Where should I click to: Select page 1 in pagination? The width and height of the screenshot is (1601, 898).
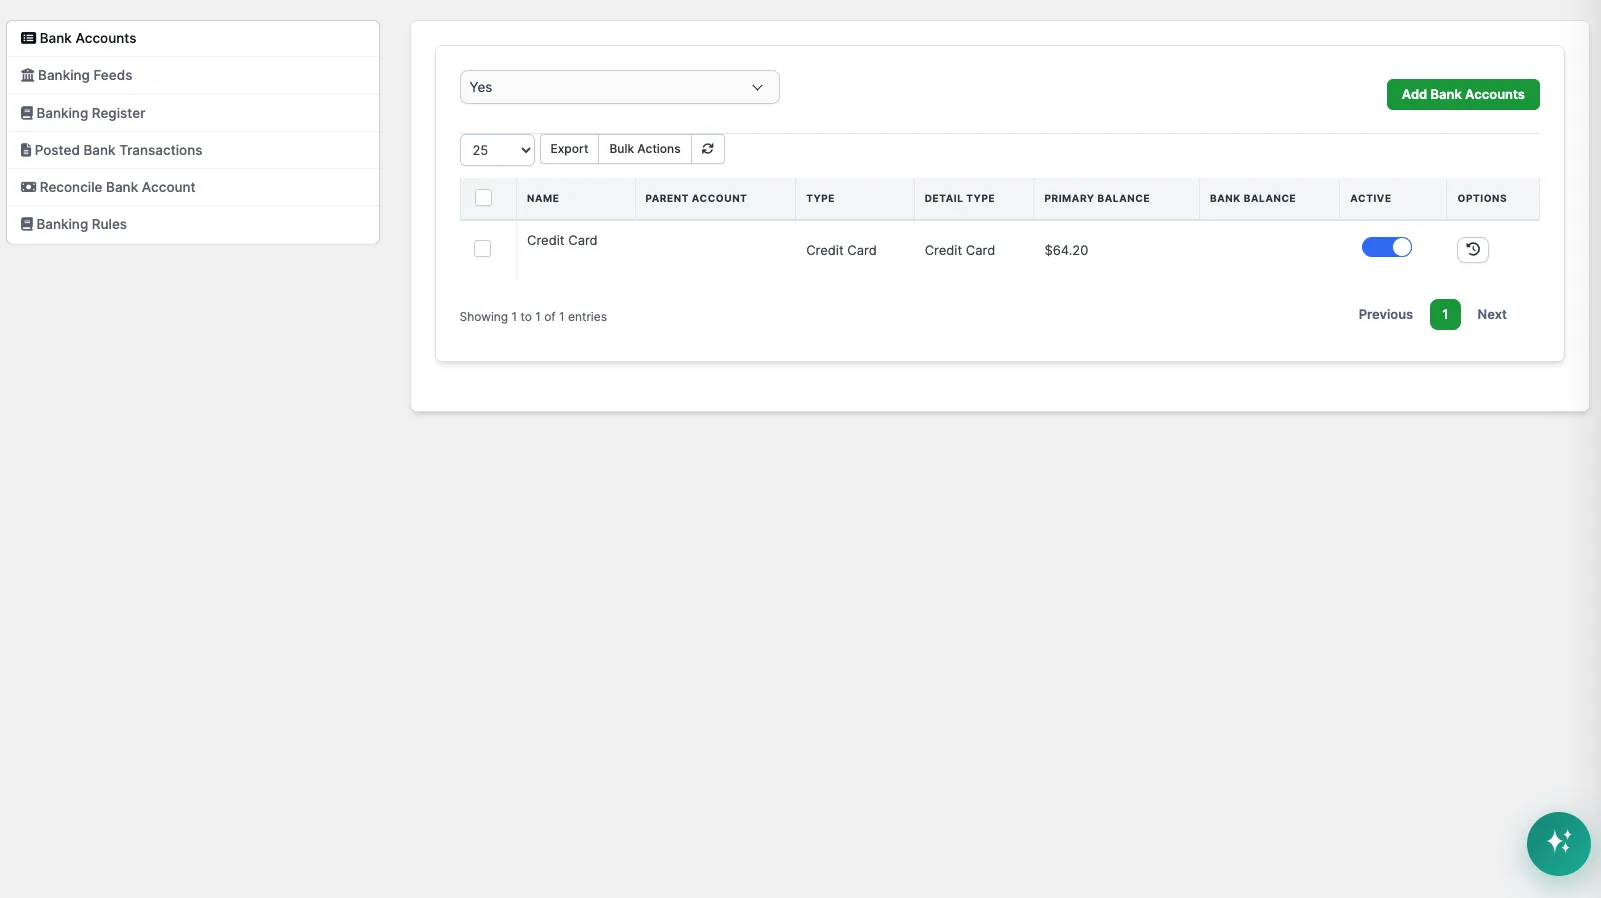pos(1445,314)
